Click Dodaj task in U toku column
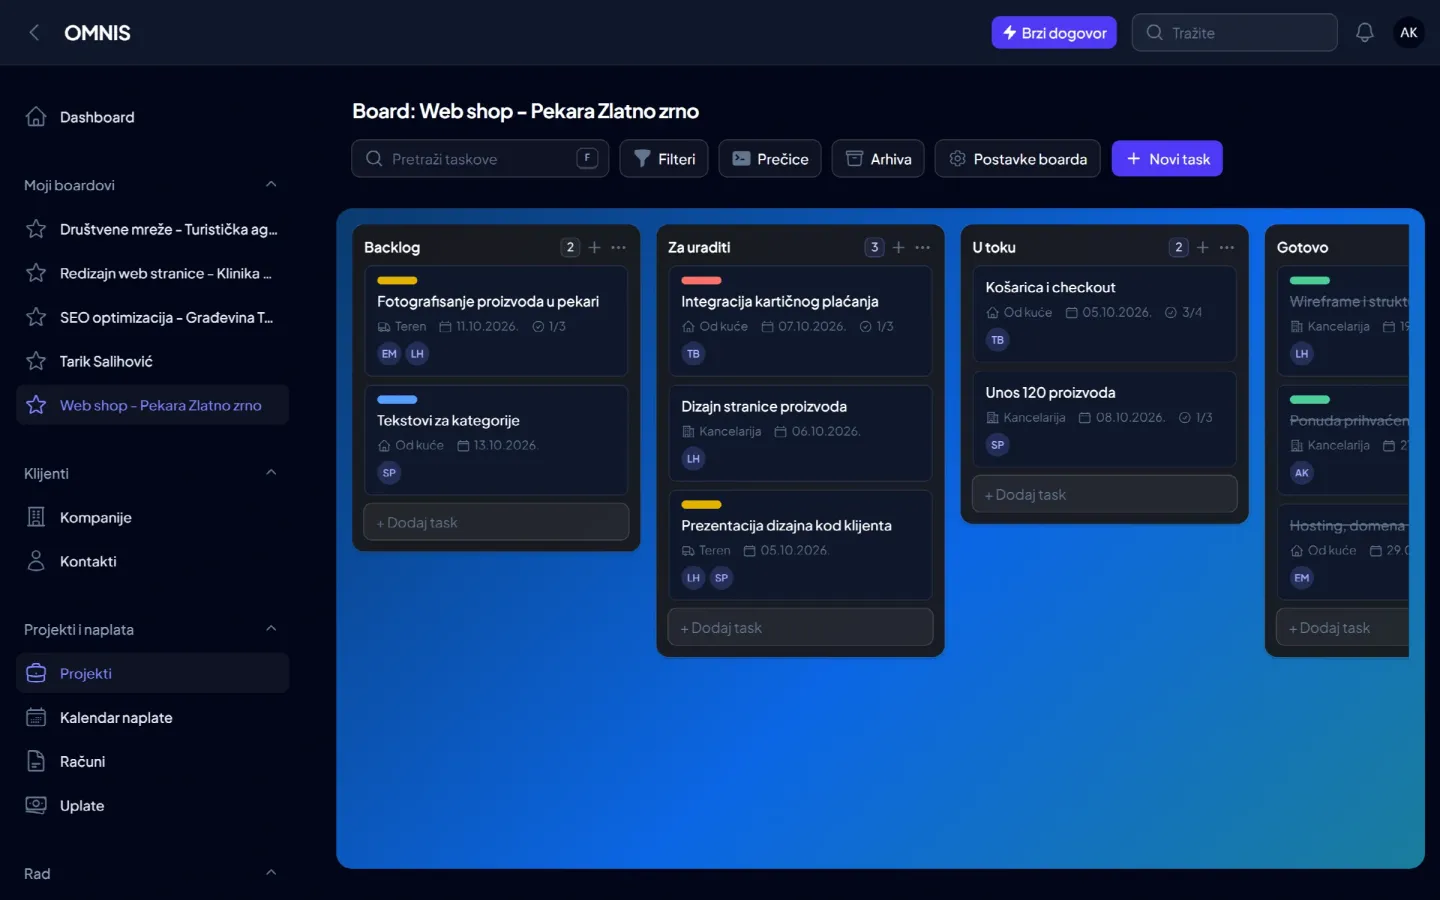 (1105, 495)
